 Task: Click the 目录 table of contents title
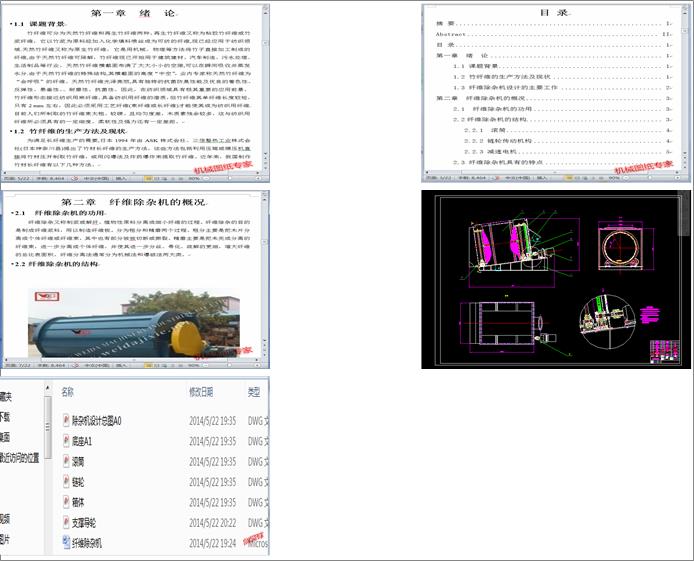553,11
